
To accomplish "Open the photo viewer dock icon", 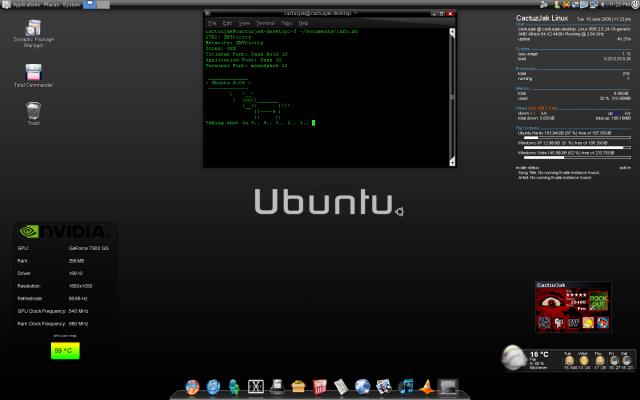I will pos(384,387).
